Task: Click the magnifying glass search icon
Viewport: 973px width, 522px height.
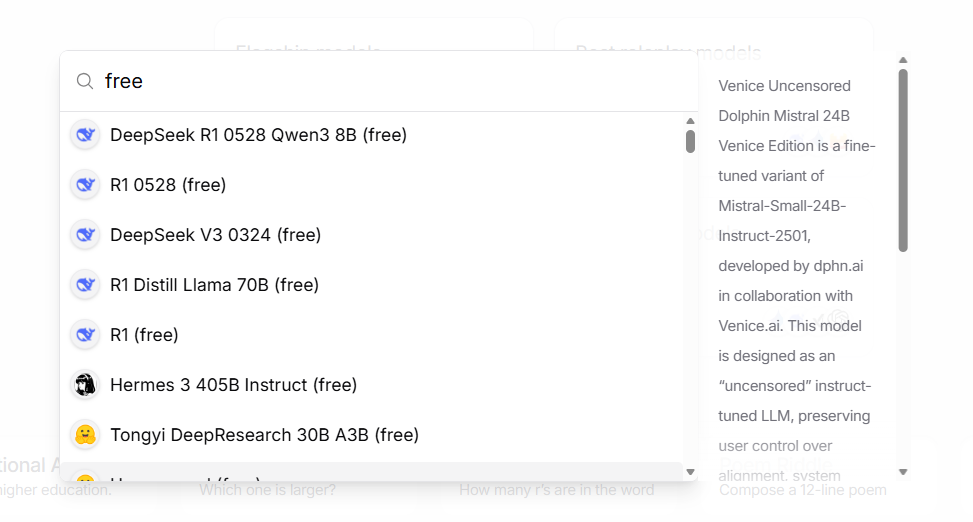Action: click(85, 81)
